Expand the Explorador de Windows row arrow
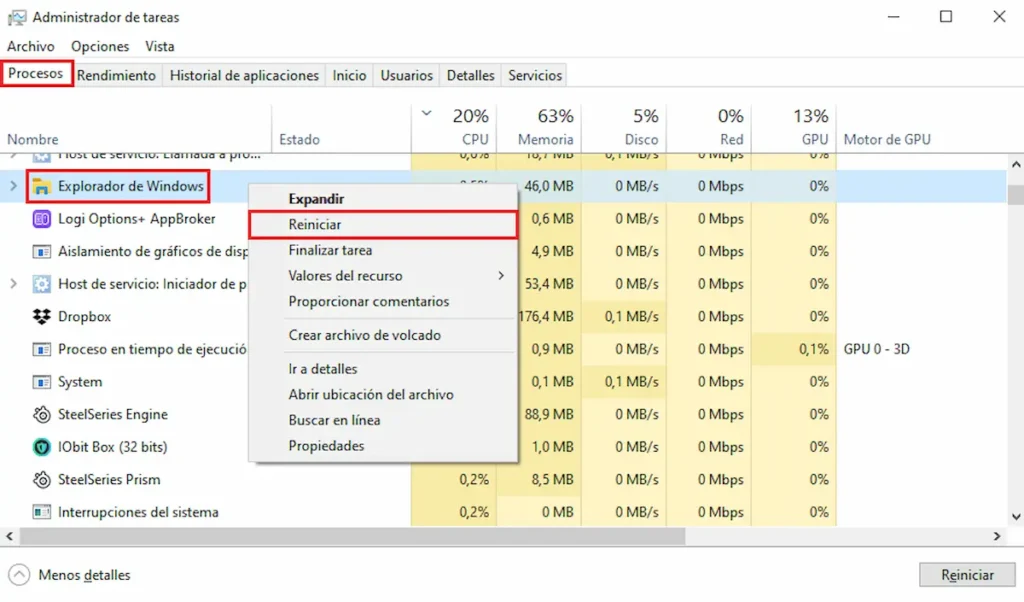Viewport: 1024px width, 602px height. (14, 186)
